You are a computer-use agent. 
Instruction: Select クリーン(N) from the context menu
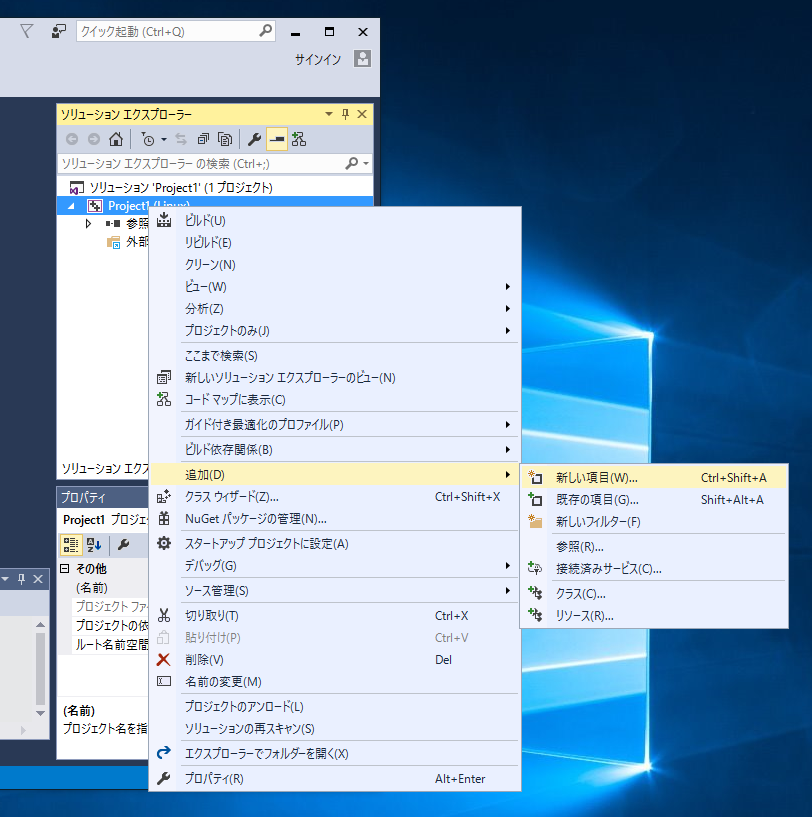tap(335, 265)
